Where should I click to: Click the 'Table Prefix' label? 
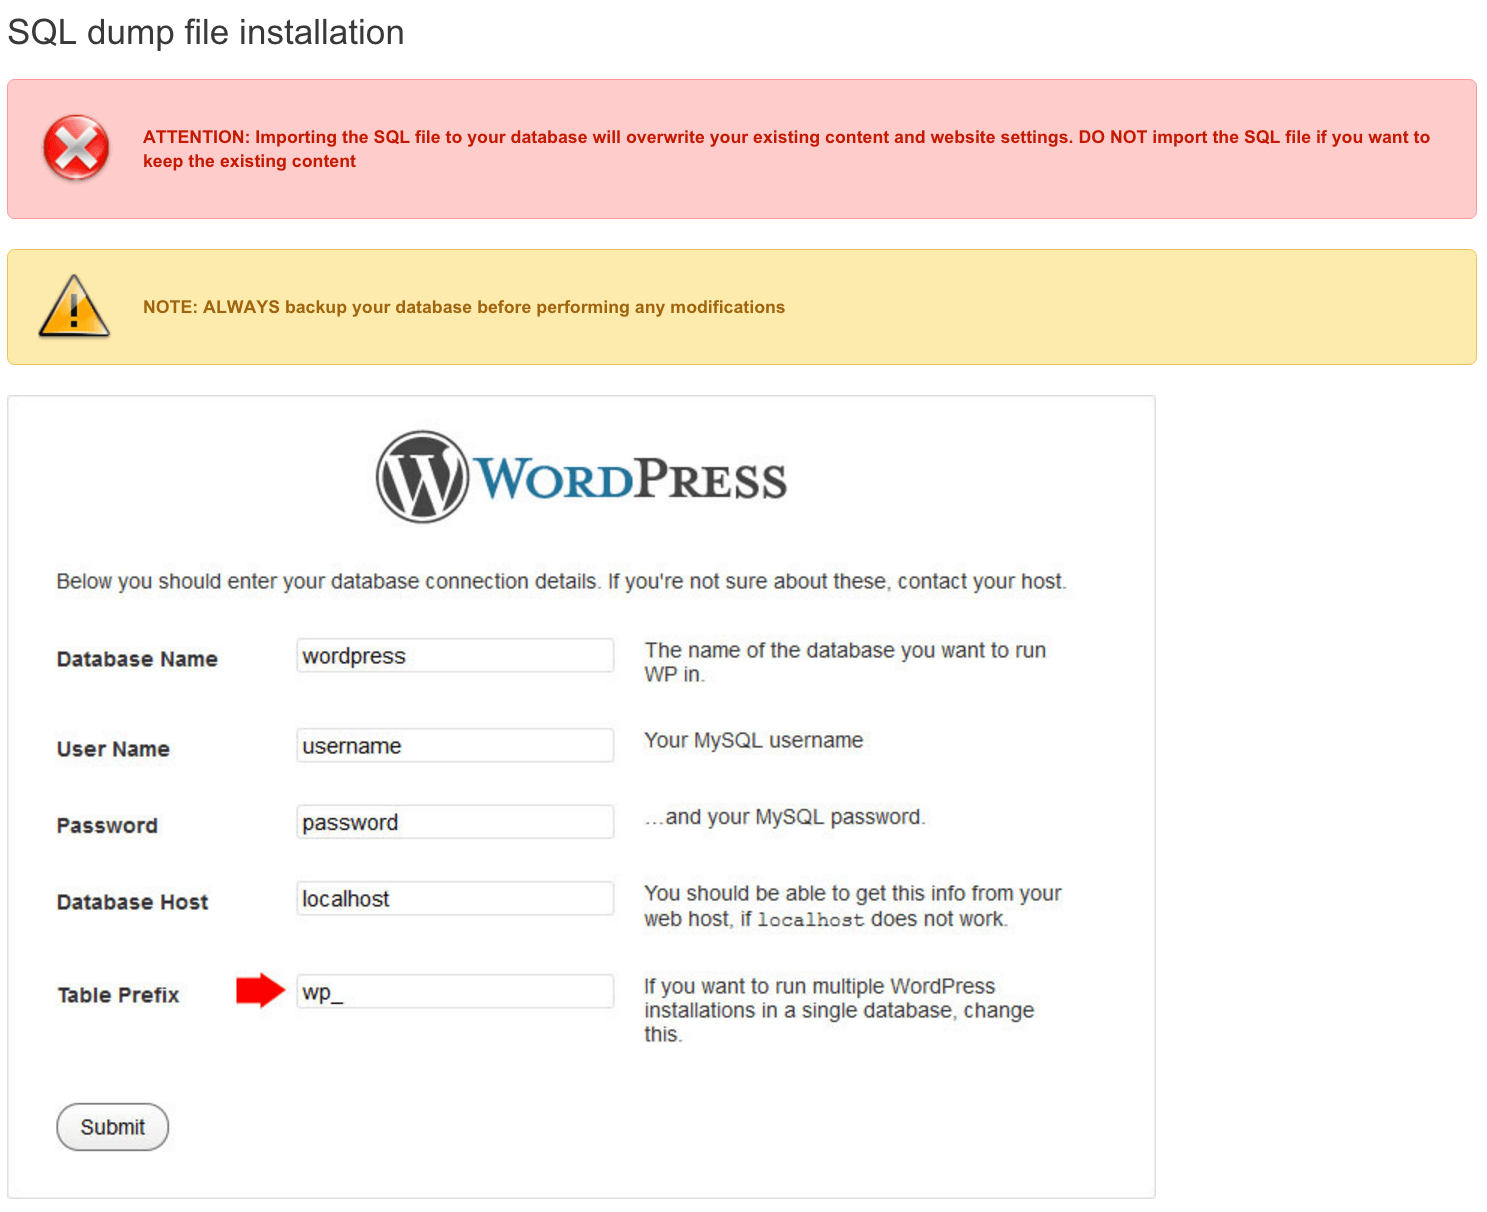118,995
